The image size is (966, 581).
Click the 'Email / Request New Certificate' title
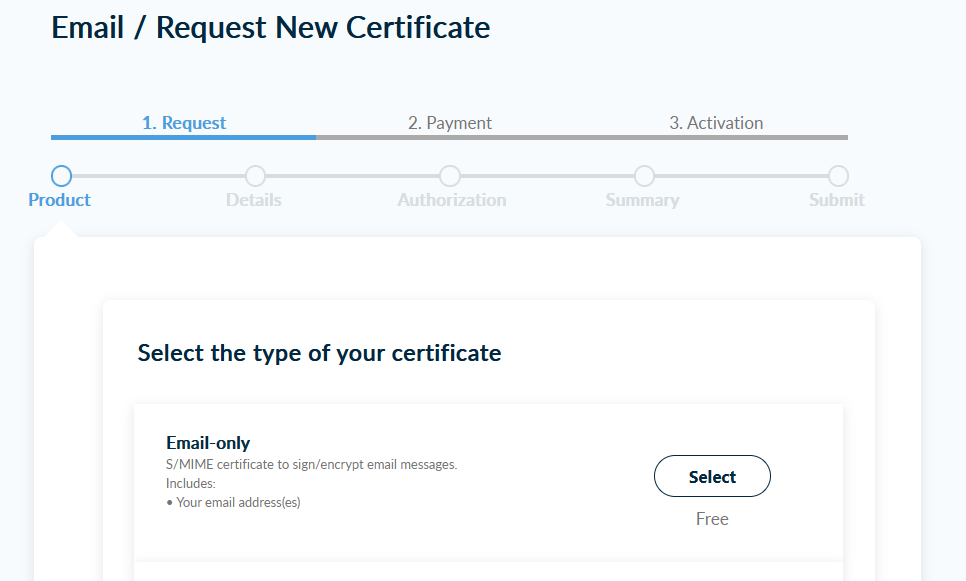[270, 28]
